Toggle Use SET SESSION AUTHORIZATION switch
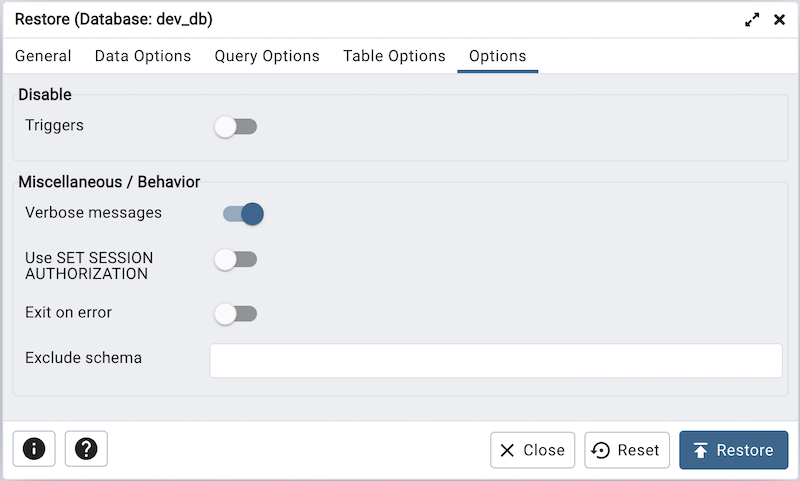The height and width of the screenshot is (481, 800). coord(236,260)
